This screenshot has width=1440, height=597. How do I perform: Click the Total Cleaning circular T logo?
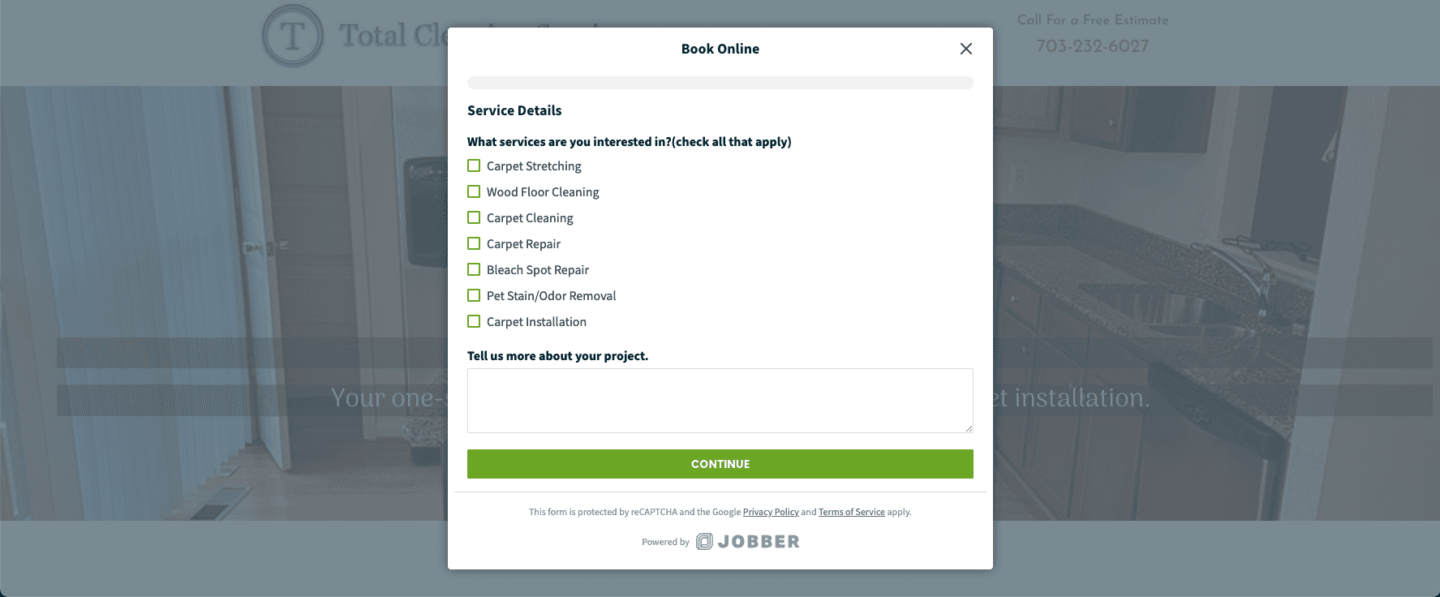coord(292,36)
